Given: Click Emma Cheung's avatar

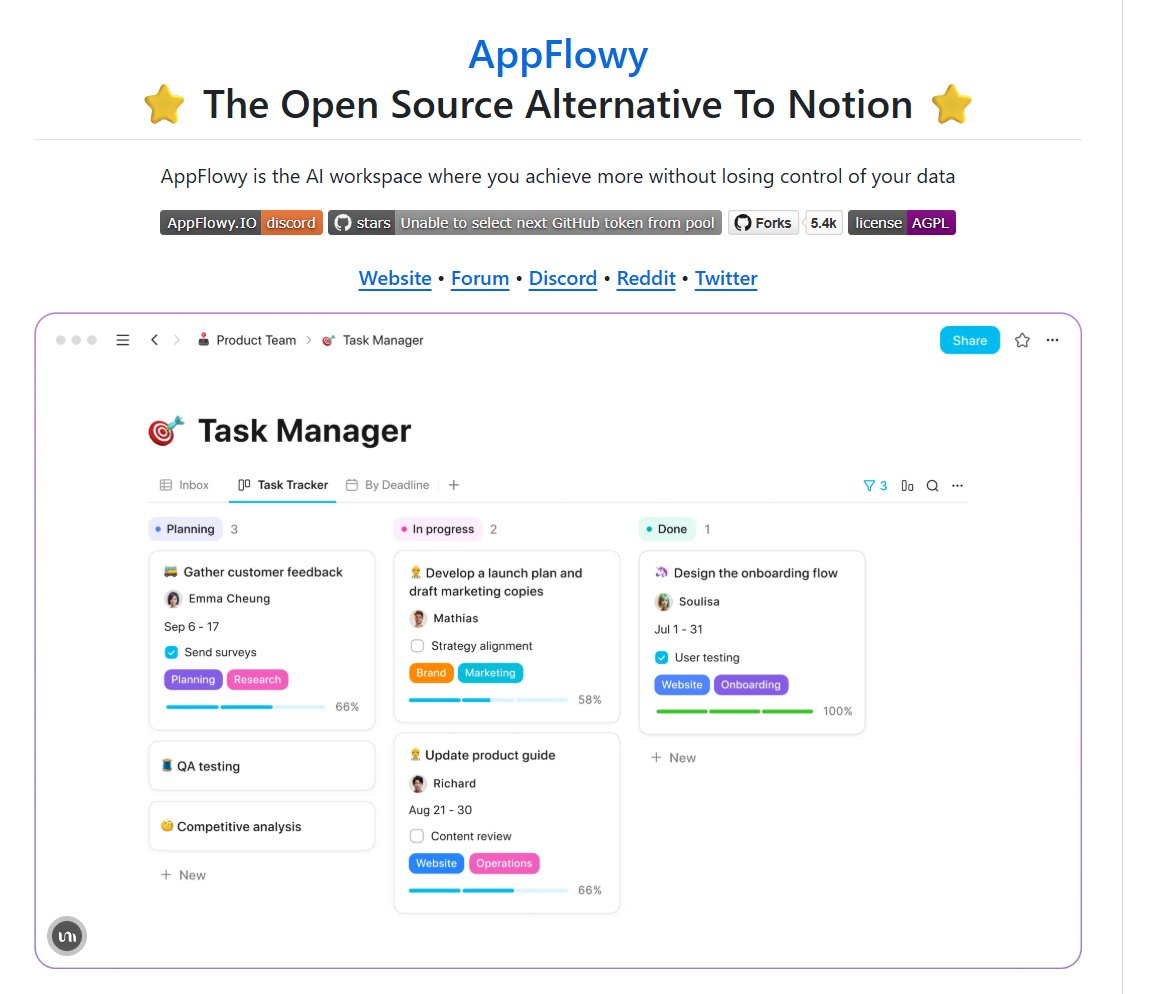Looking at the screenshot, I should 174,598.
